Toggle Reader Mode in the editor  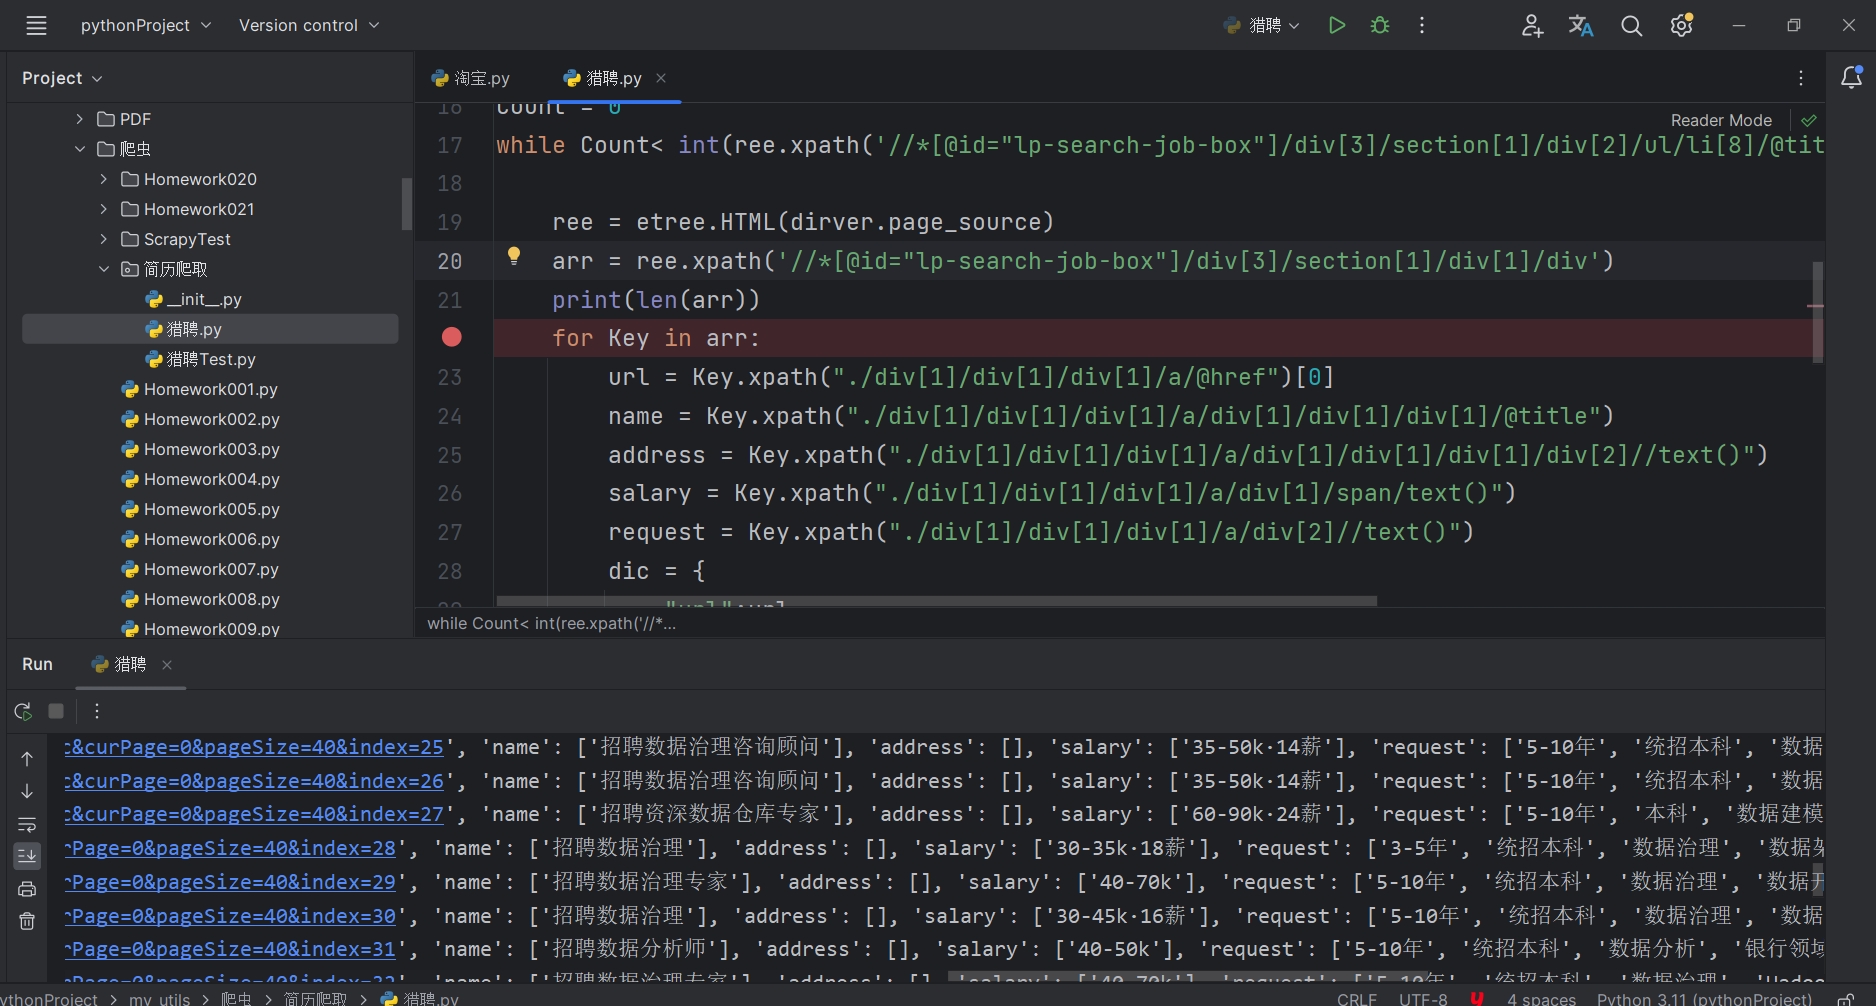click(x=1721, y=120)
